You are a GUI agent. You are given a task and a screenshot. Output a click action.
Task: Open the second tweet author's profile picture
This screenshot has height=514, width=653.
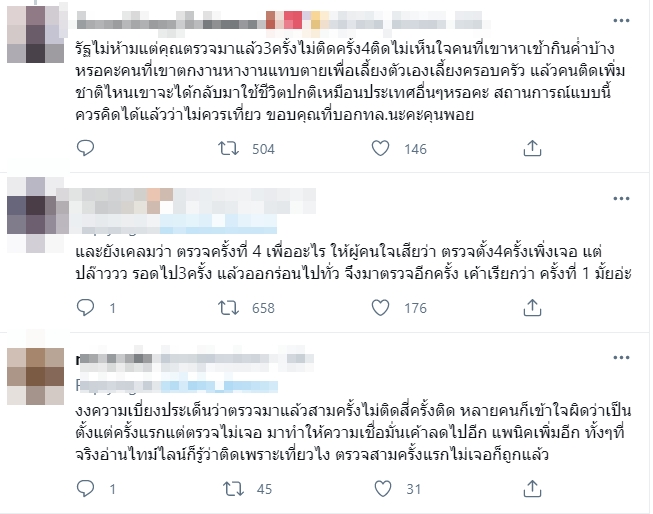coord(35,215)
